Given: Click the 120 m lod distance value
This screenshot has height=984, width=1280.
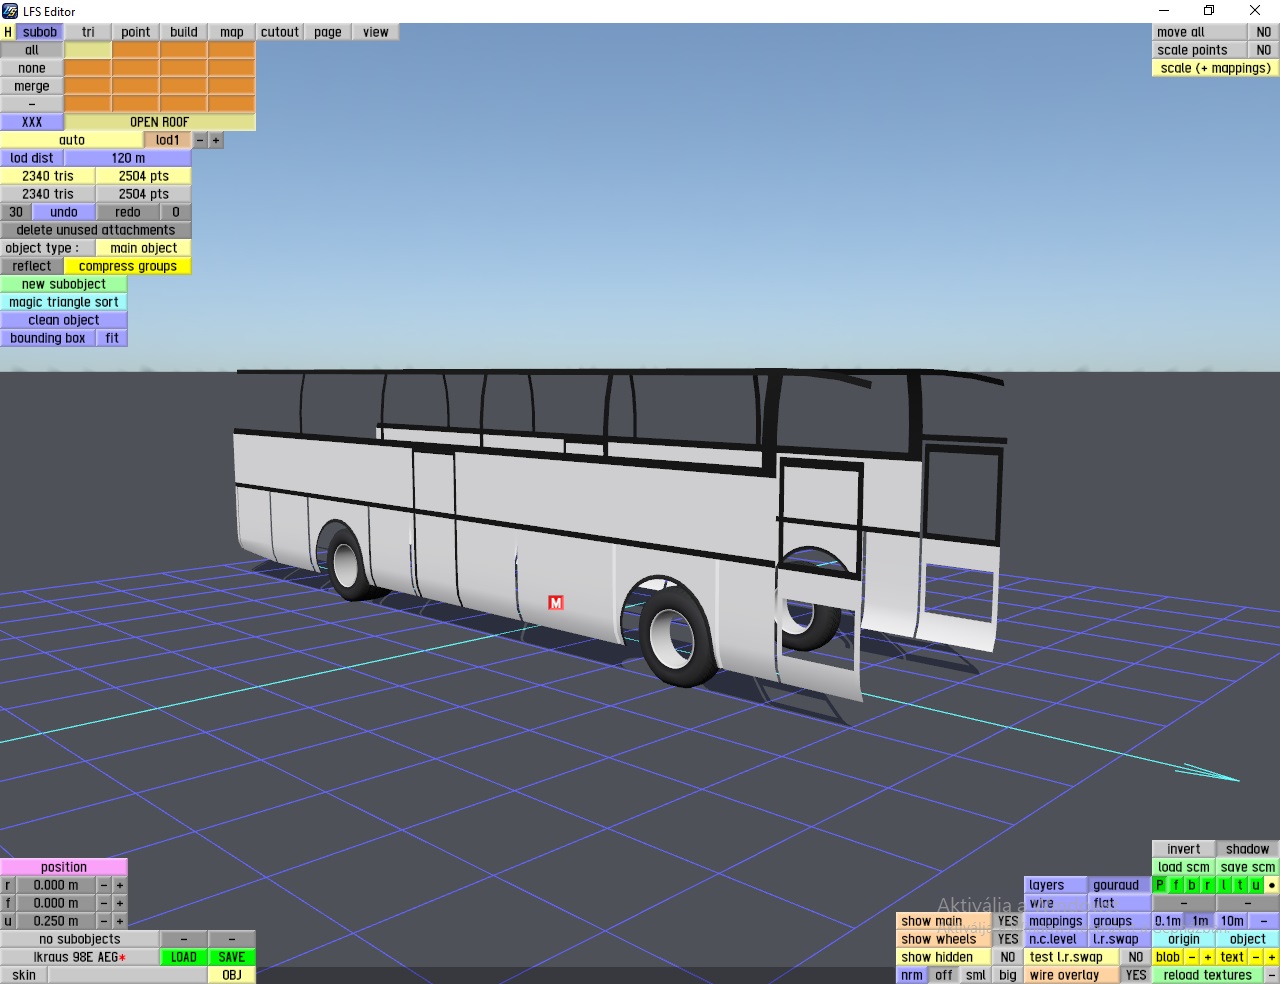Looking at the screenshot, I should pos(128,158).
